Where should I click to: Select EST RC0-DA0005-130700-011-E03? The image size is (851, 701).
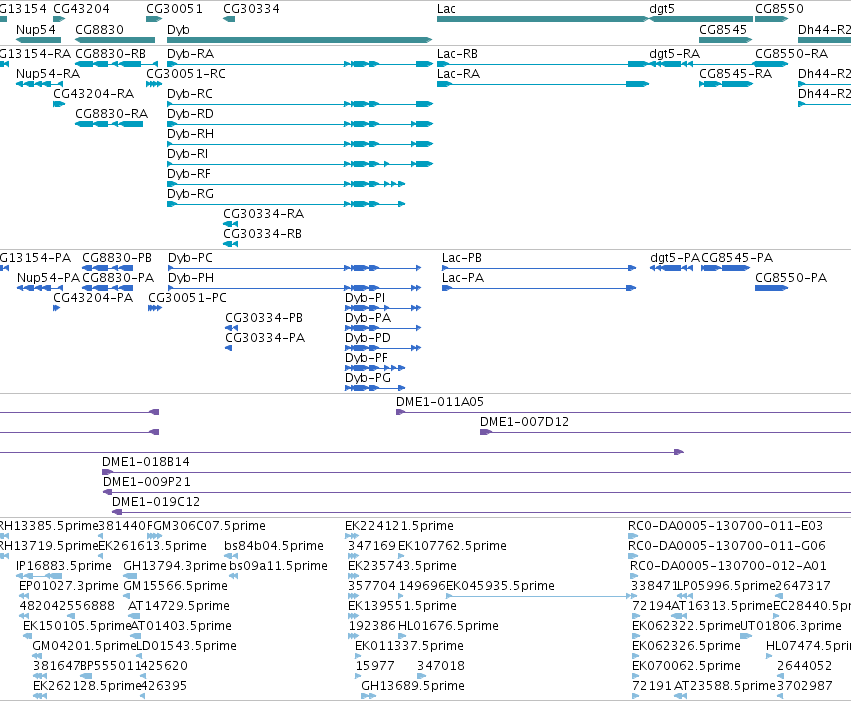725,527
